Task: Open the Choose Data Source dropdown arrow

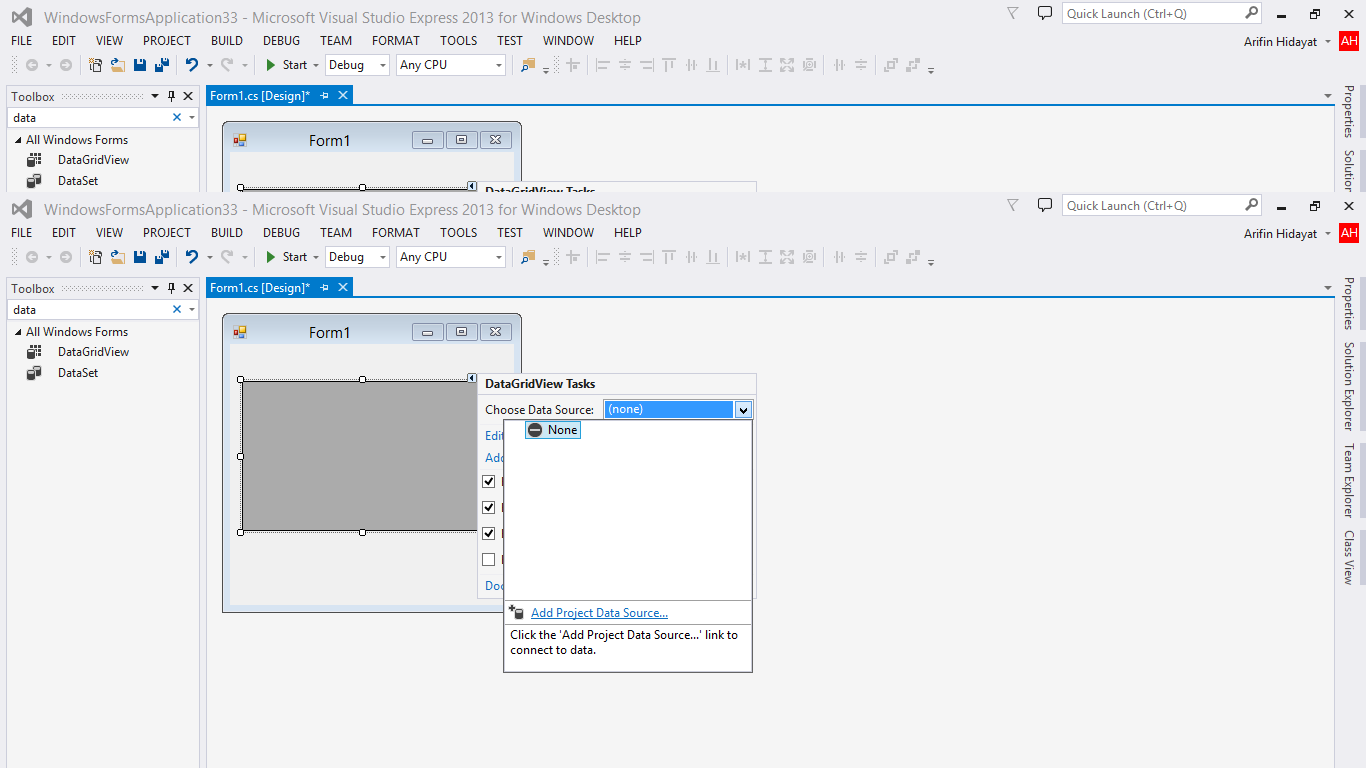Action: click(x=743, y=410)
